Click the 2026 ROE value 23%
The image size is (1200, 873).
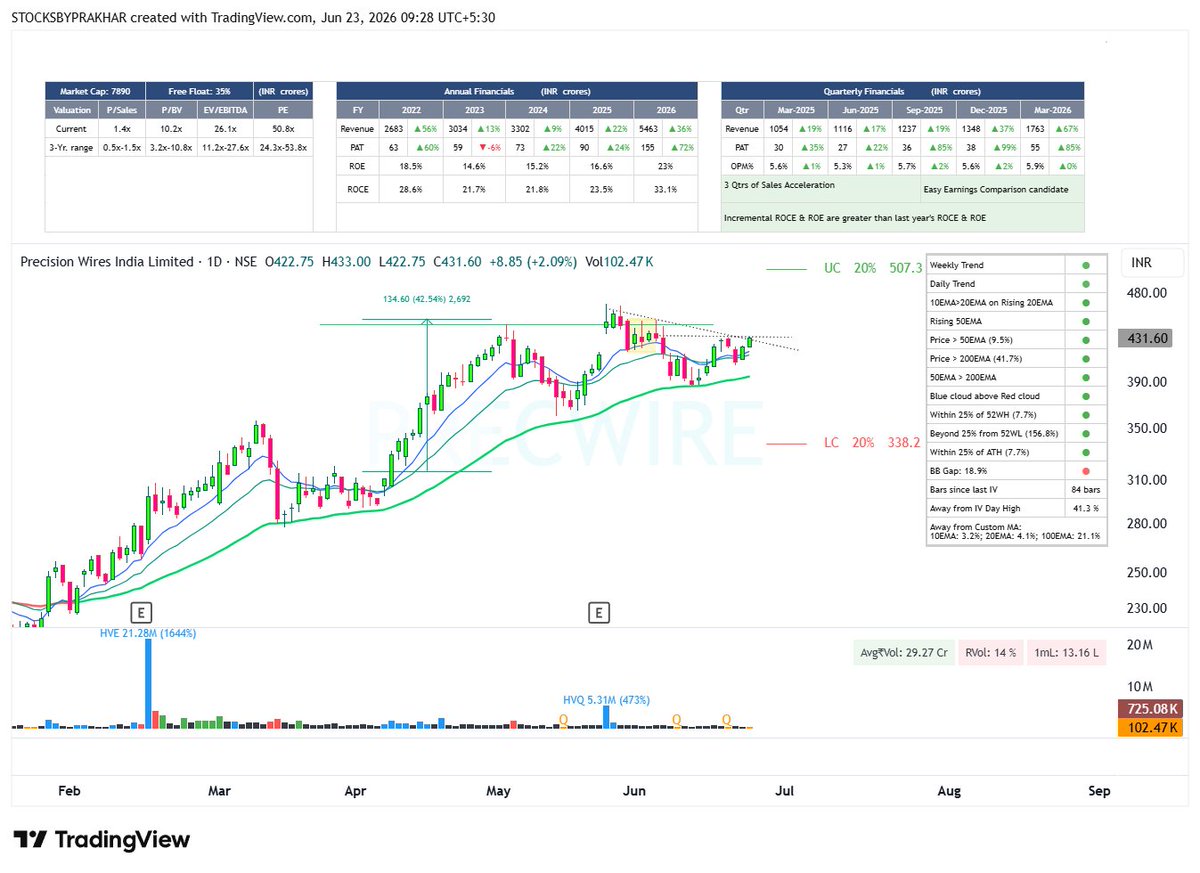click(x=666, y=166)
